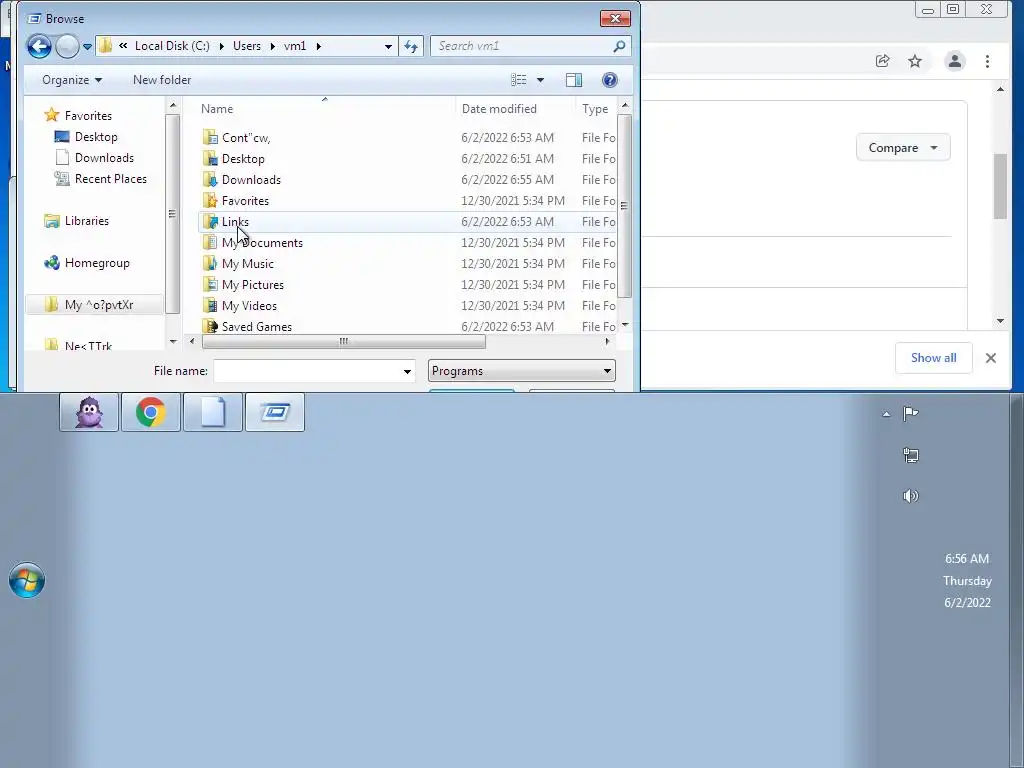Select the My Documents folder
This screenshot has width=1024, height=768.
[263, 242]
